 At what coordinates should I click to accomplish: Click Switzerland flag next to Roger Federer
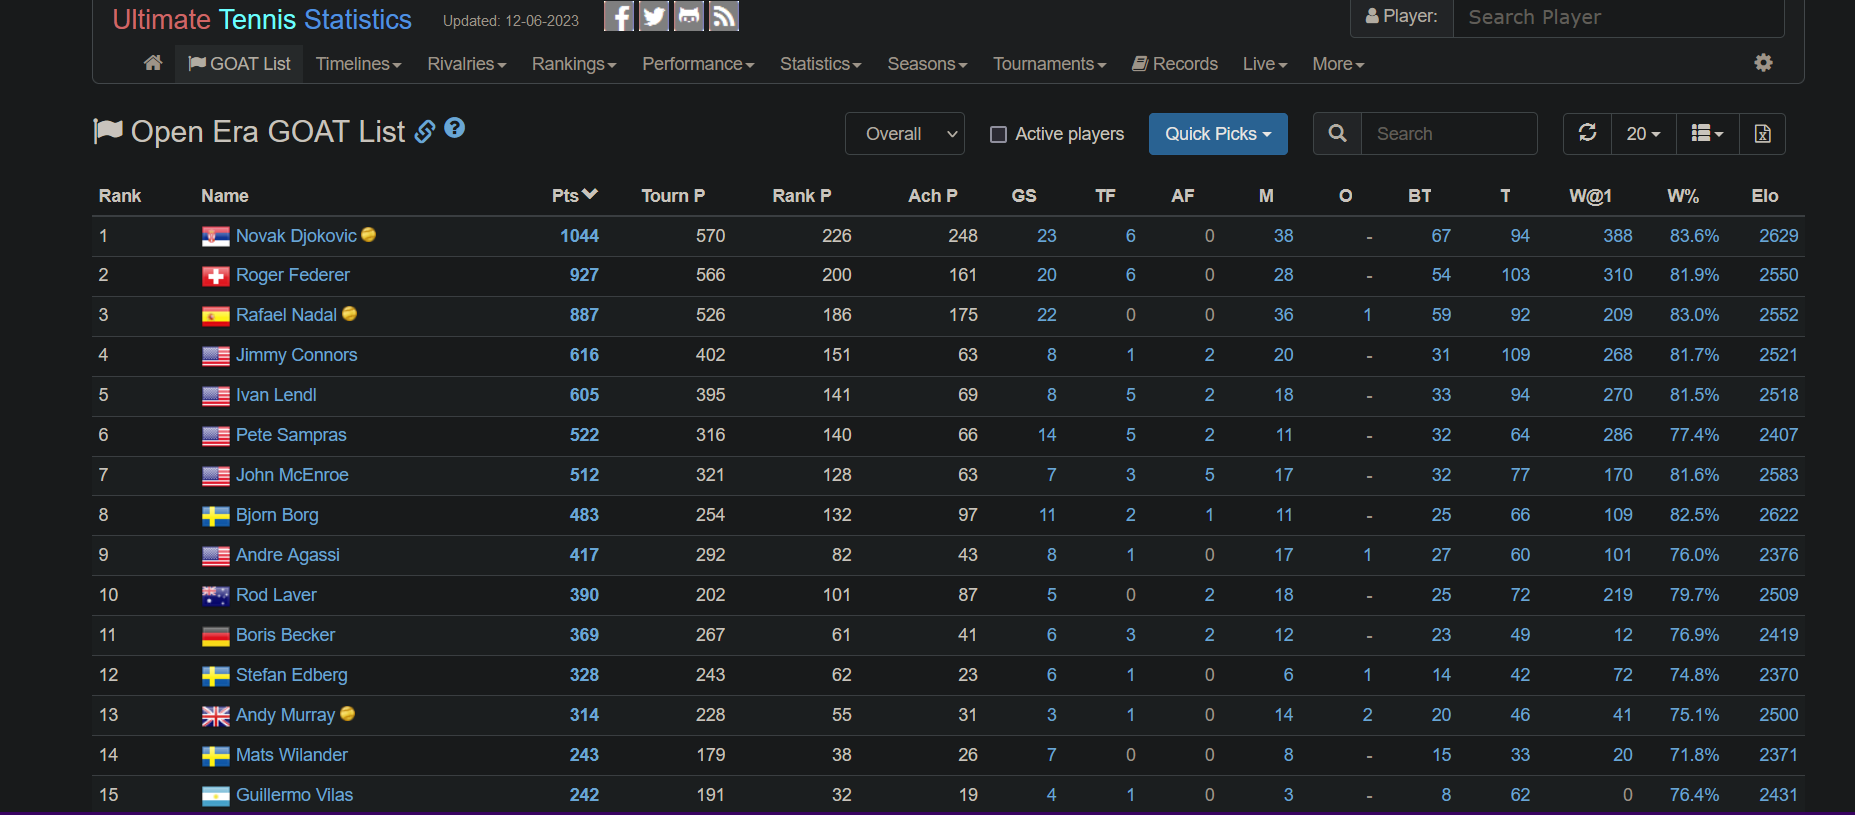click(215, 276)
